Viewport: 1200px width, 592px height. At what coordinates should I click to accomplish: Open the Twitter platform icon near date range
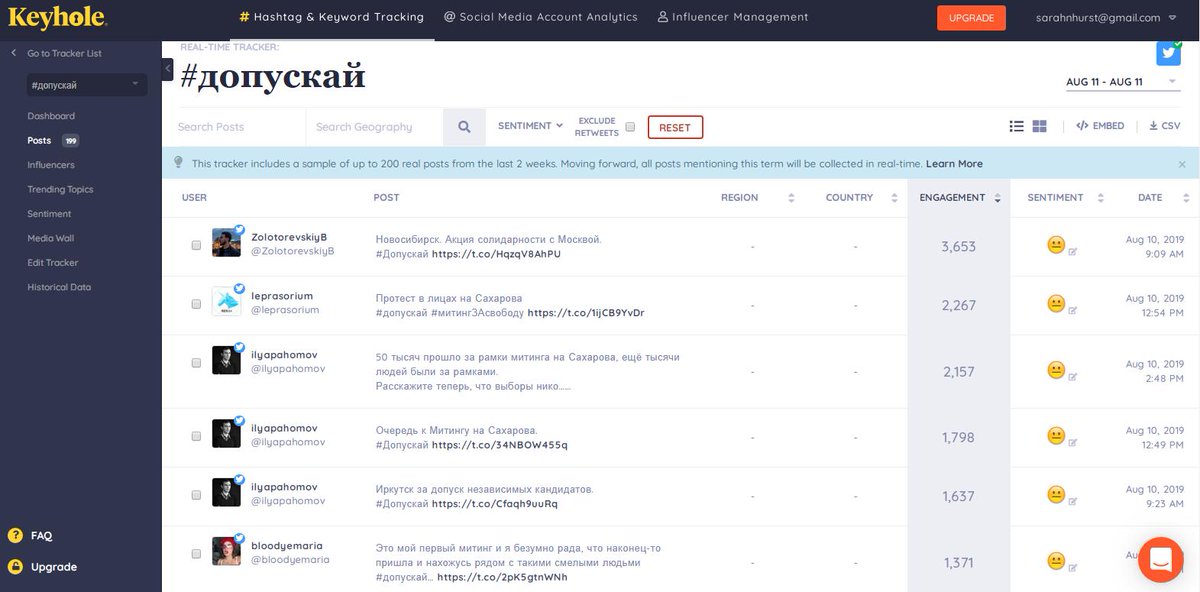pyautogui.click(x=1168, y=53)
